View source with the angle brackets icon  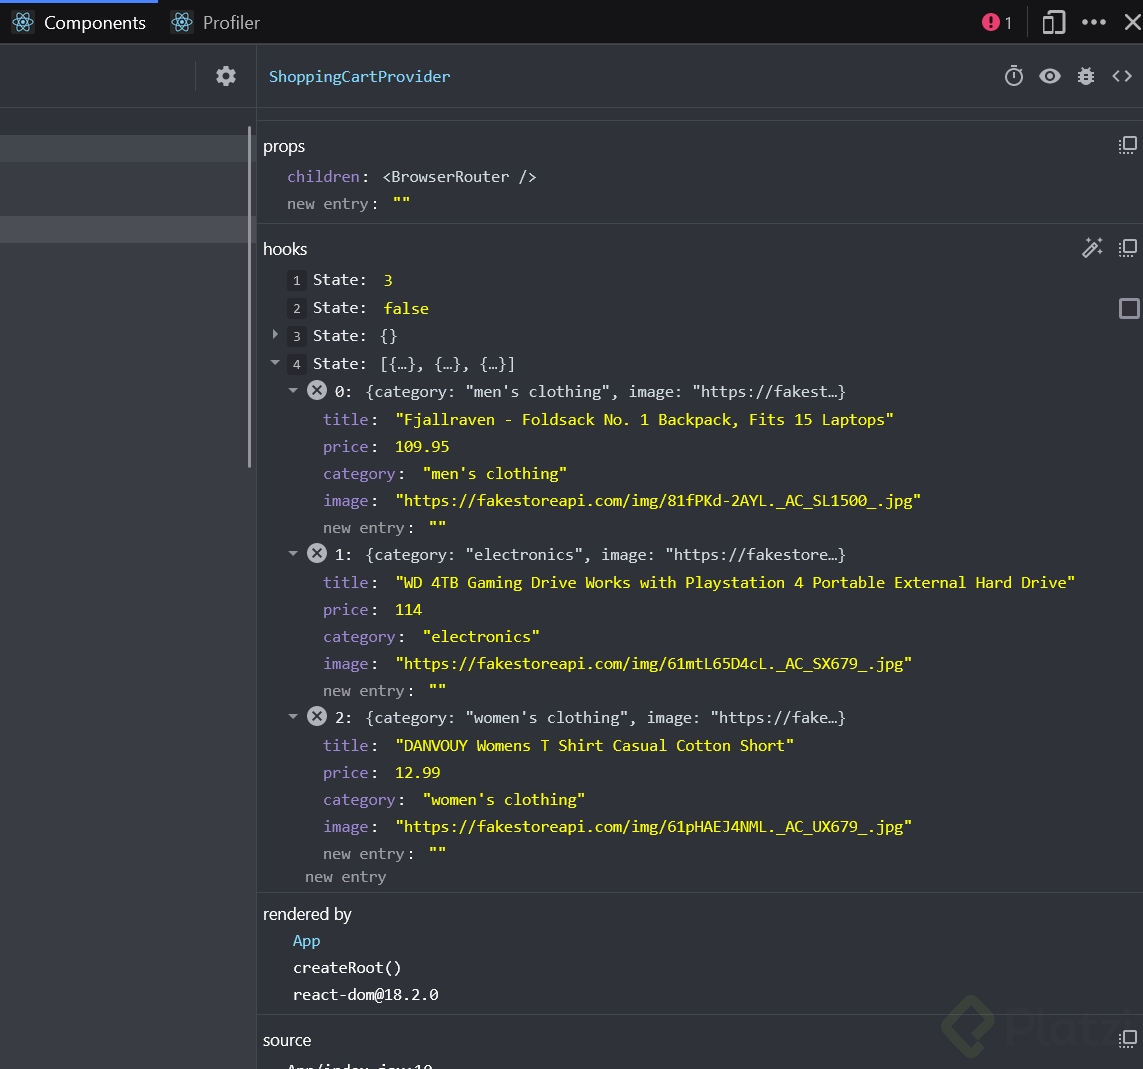click(1122, 76)
